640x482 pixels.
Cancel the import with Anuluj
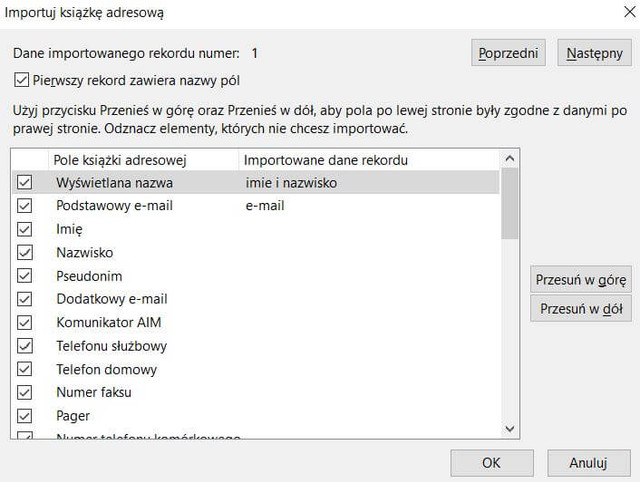click(589, 463)
